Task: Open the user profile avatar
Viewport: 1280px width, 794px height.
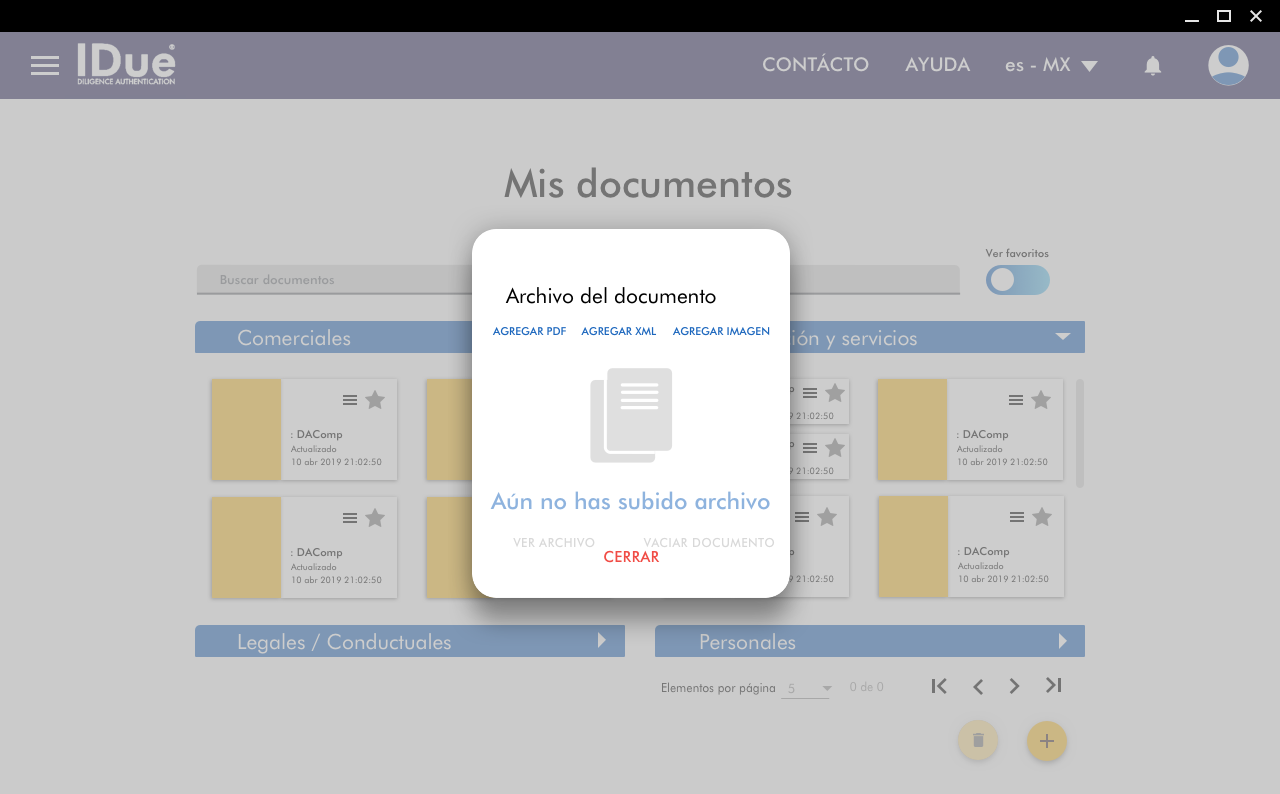Action: click(x=1227, y=66)
